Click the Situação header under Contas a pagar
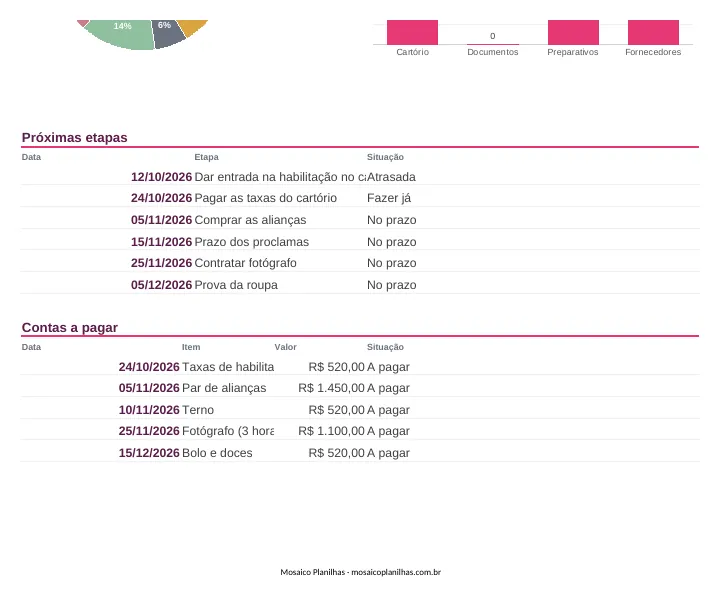This screenshot has width=719, height=597. click(x=385, y=347)
